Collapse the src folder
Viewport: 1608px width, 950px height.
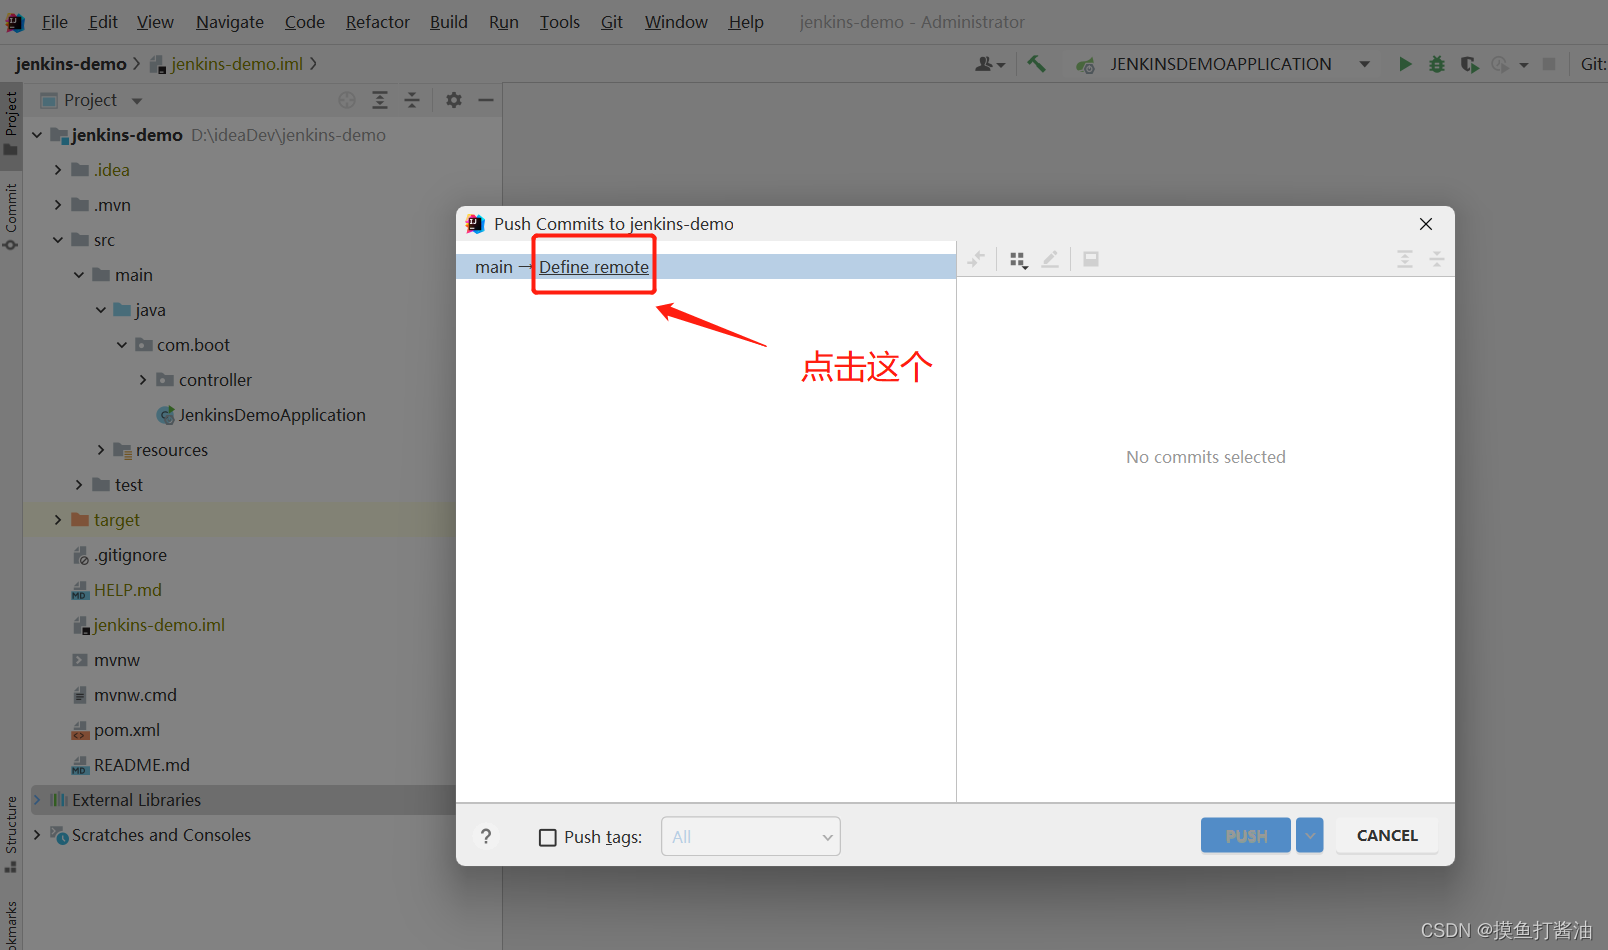[x=58, y=240]
